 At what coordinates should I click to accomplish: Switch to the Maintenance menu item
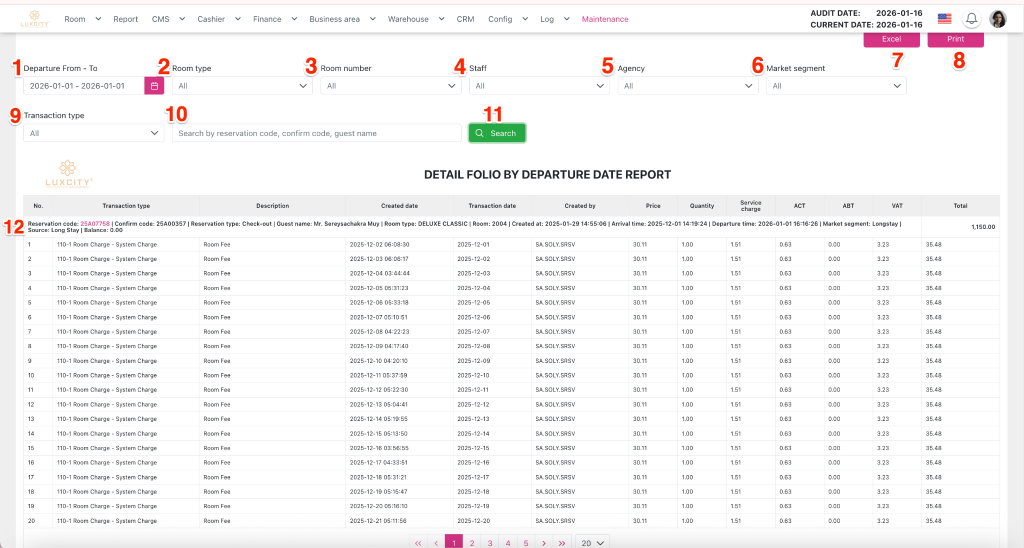pyautogui.click(x=605, y=19)
